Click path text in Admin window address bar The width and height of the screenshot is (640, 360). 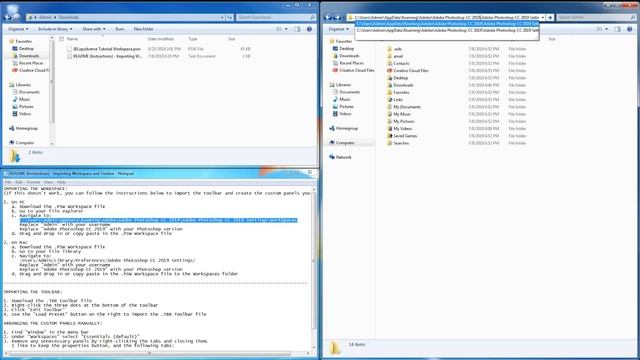pos(447,18)
